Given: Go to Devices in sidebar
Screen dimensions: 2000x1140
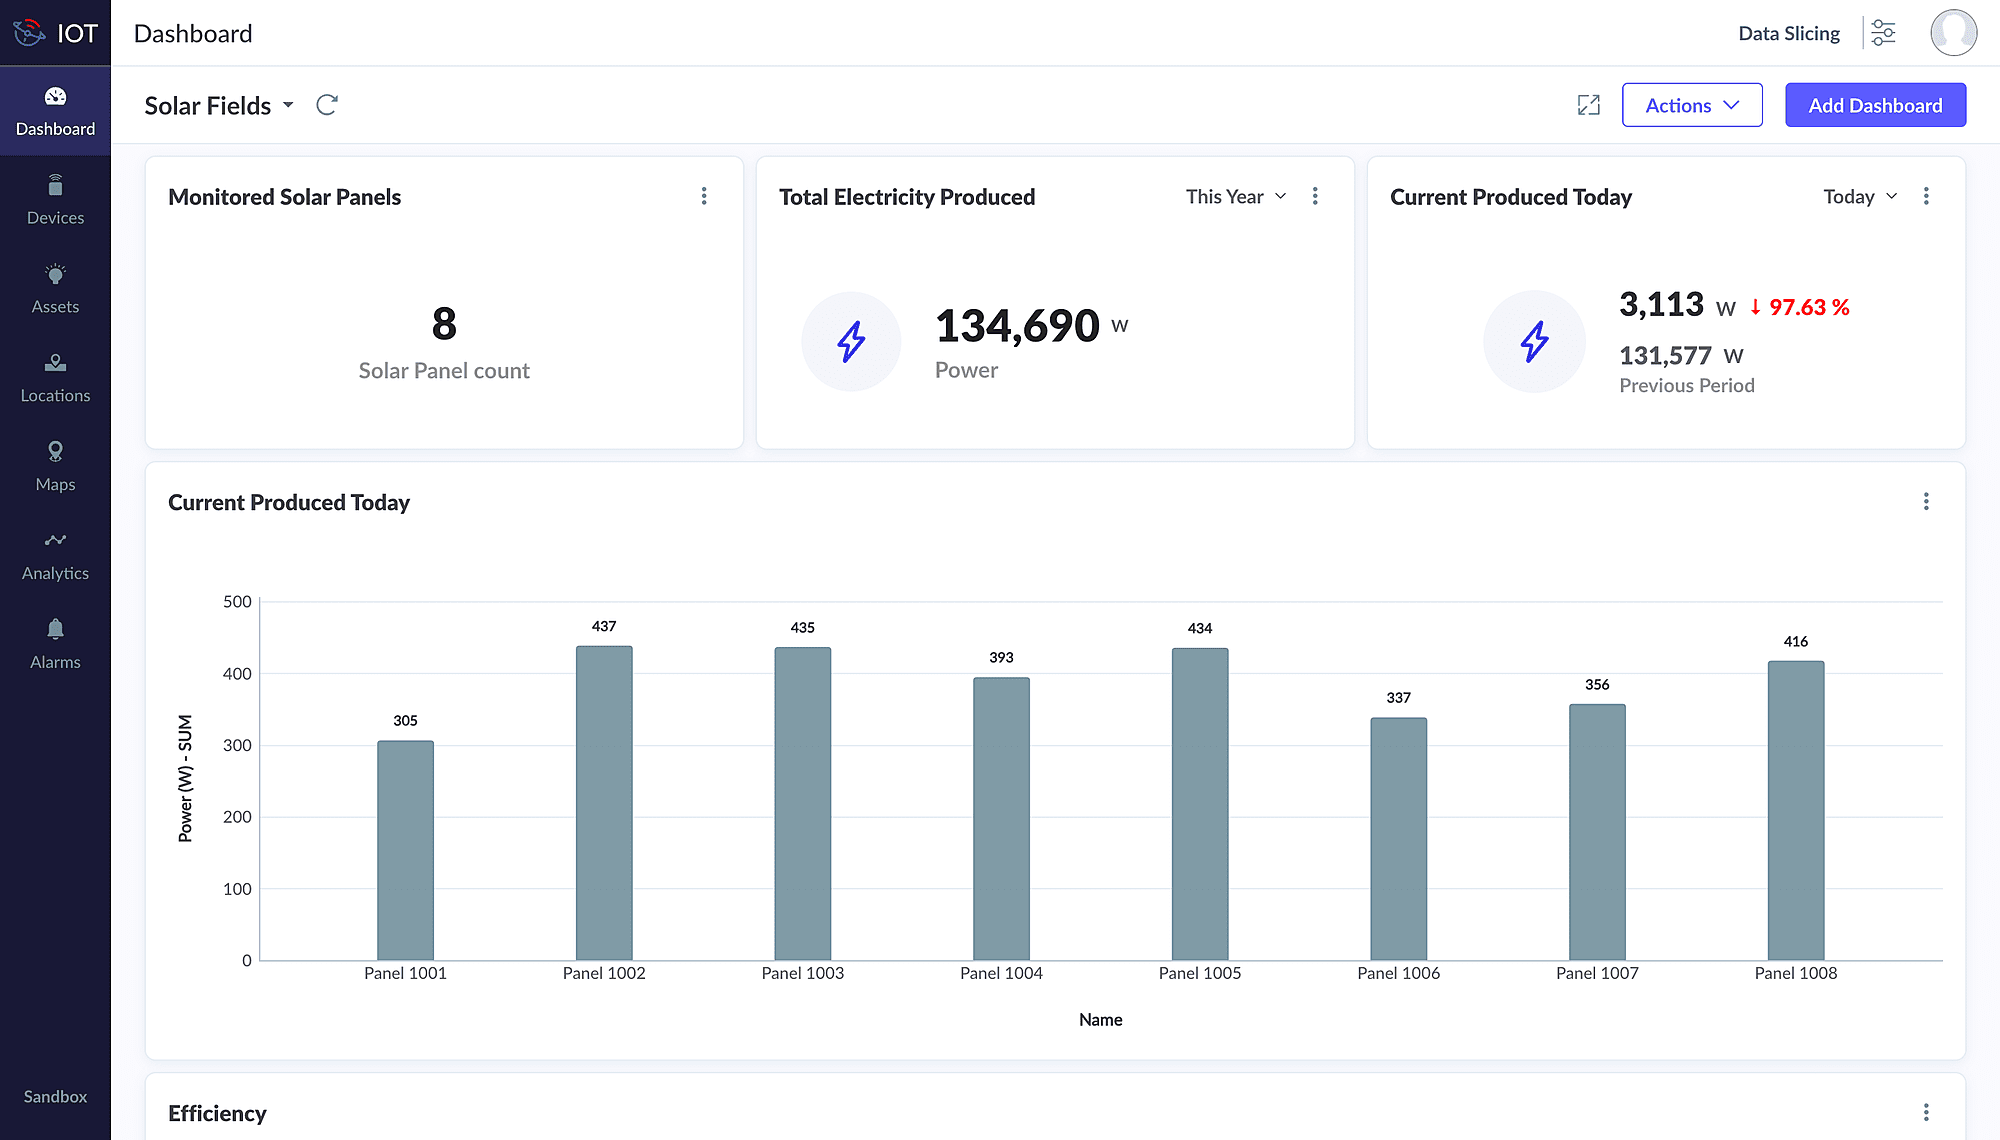Looking at the screenshot, I should click(x=55, y=200).
